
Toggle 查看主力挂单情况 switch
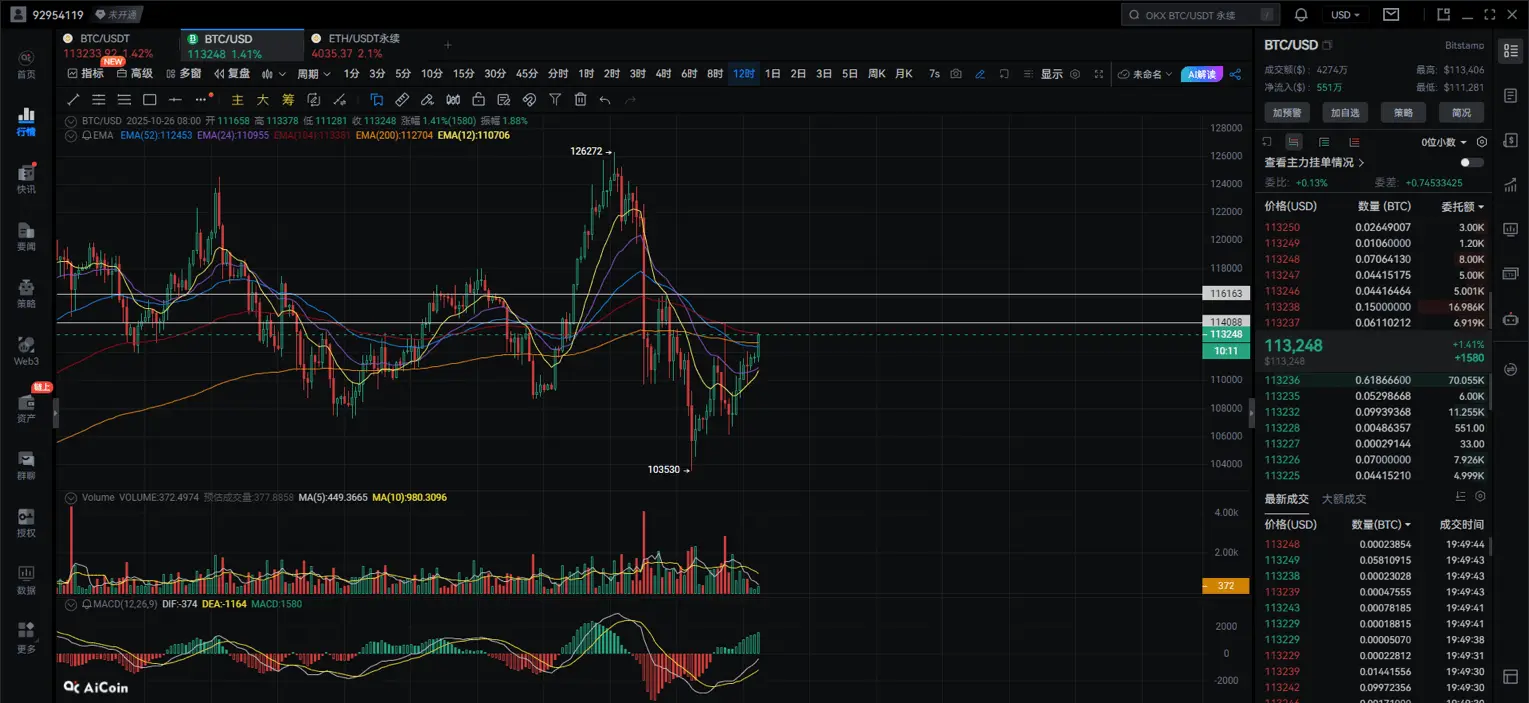click(x=1472, y=162)
